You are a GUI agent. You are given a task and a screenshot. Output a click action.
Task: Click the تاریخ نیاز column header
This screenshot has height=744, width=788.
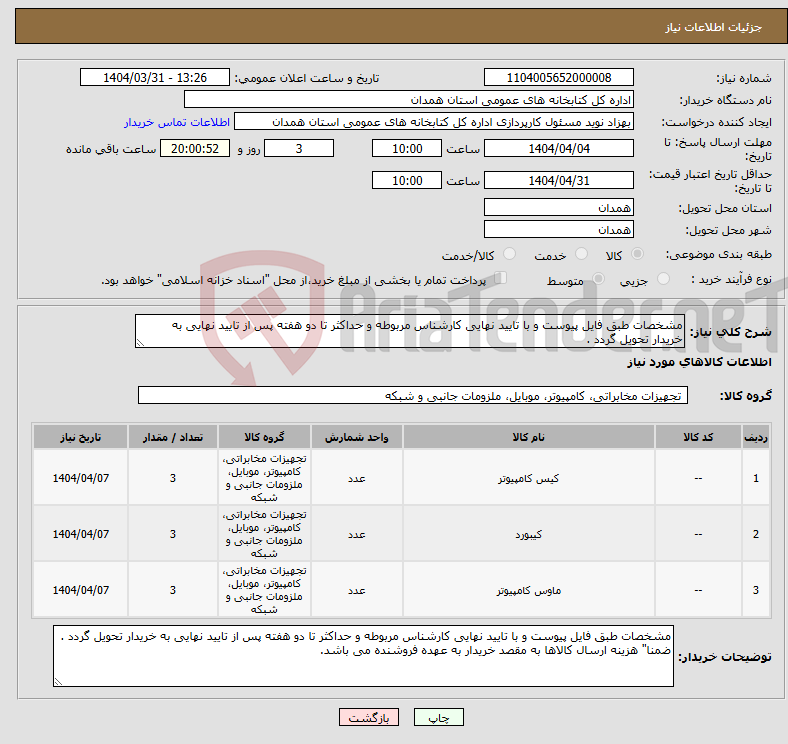click(x=80, y=437)
